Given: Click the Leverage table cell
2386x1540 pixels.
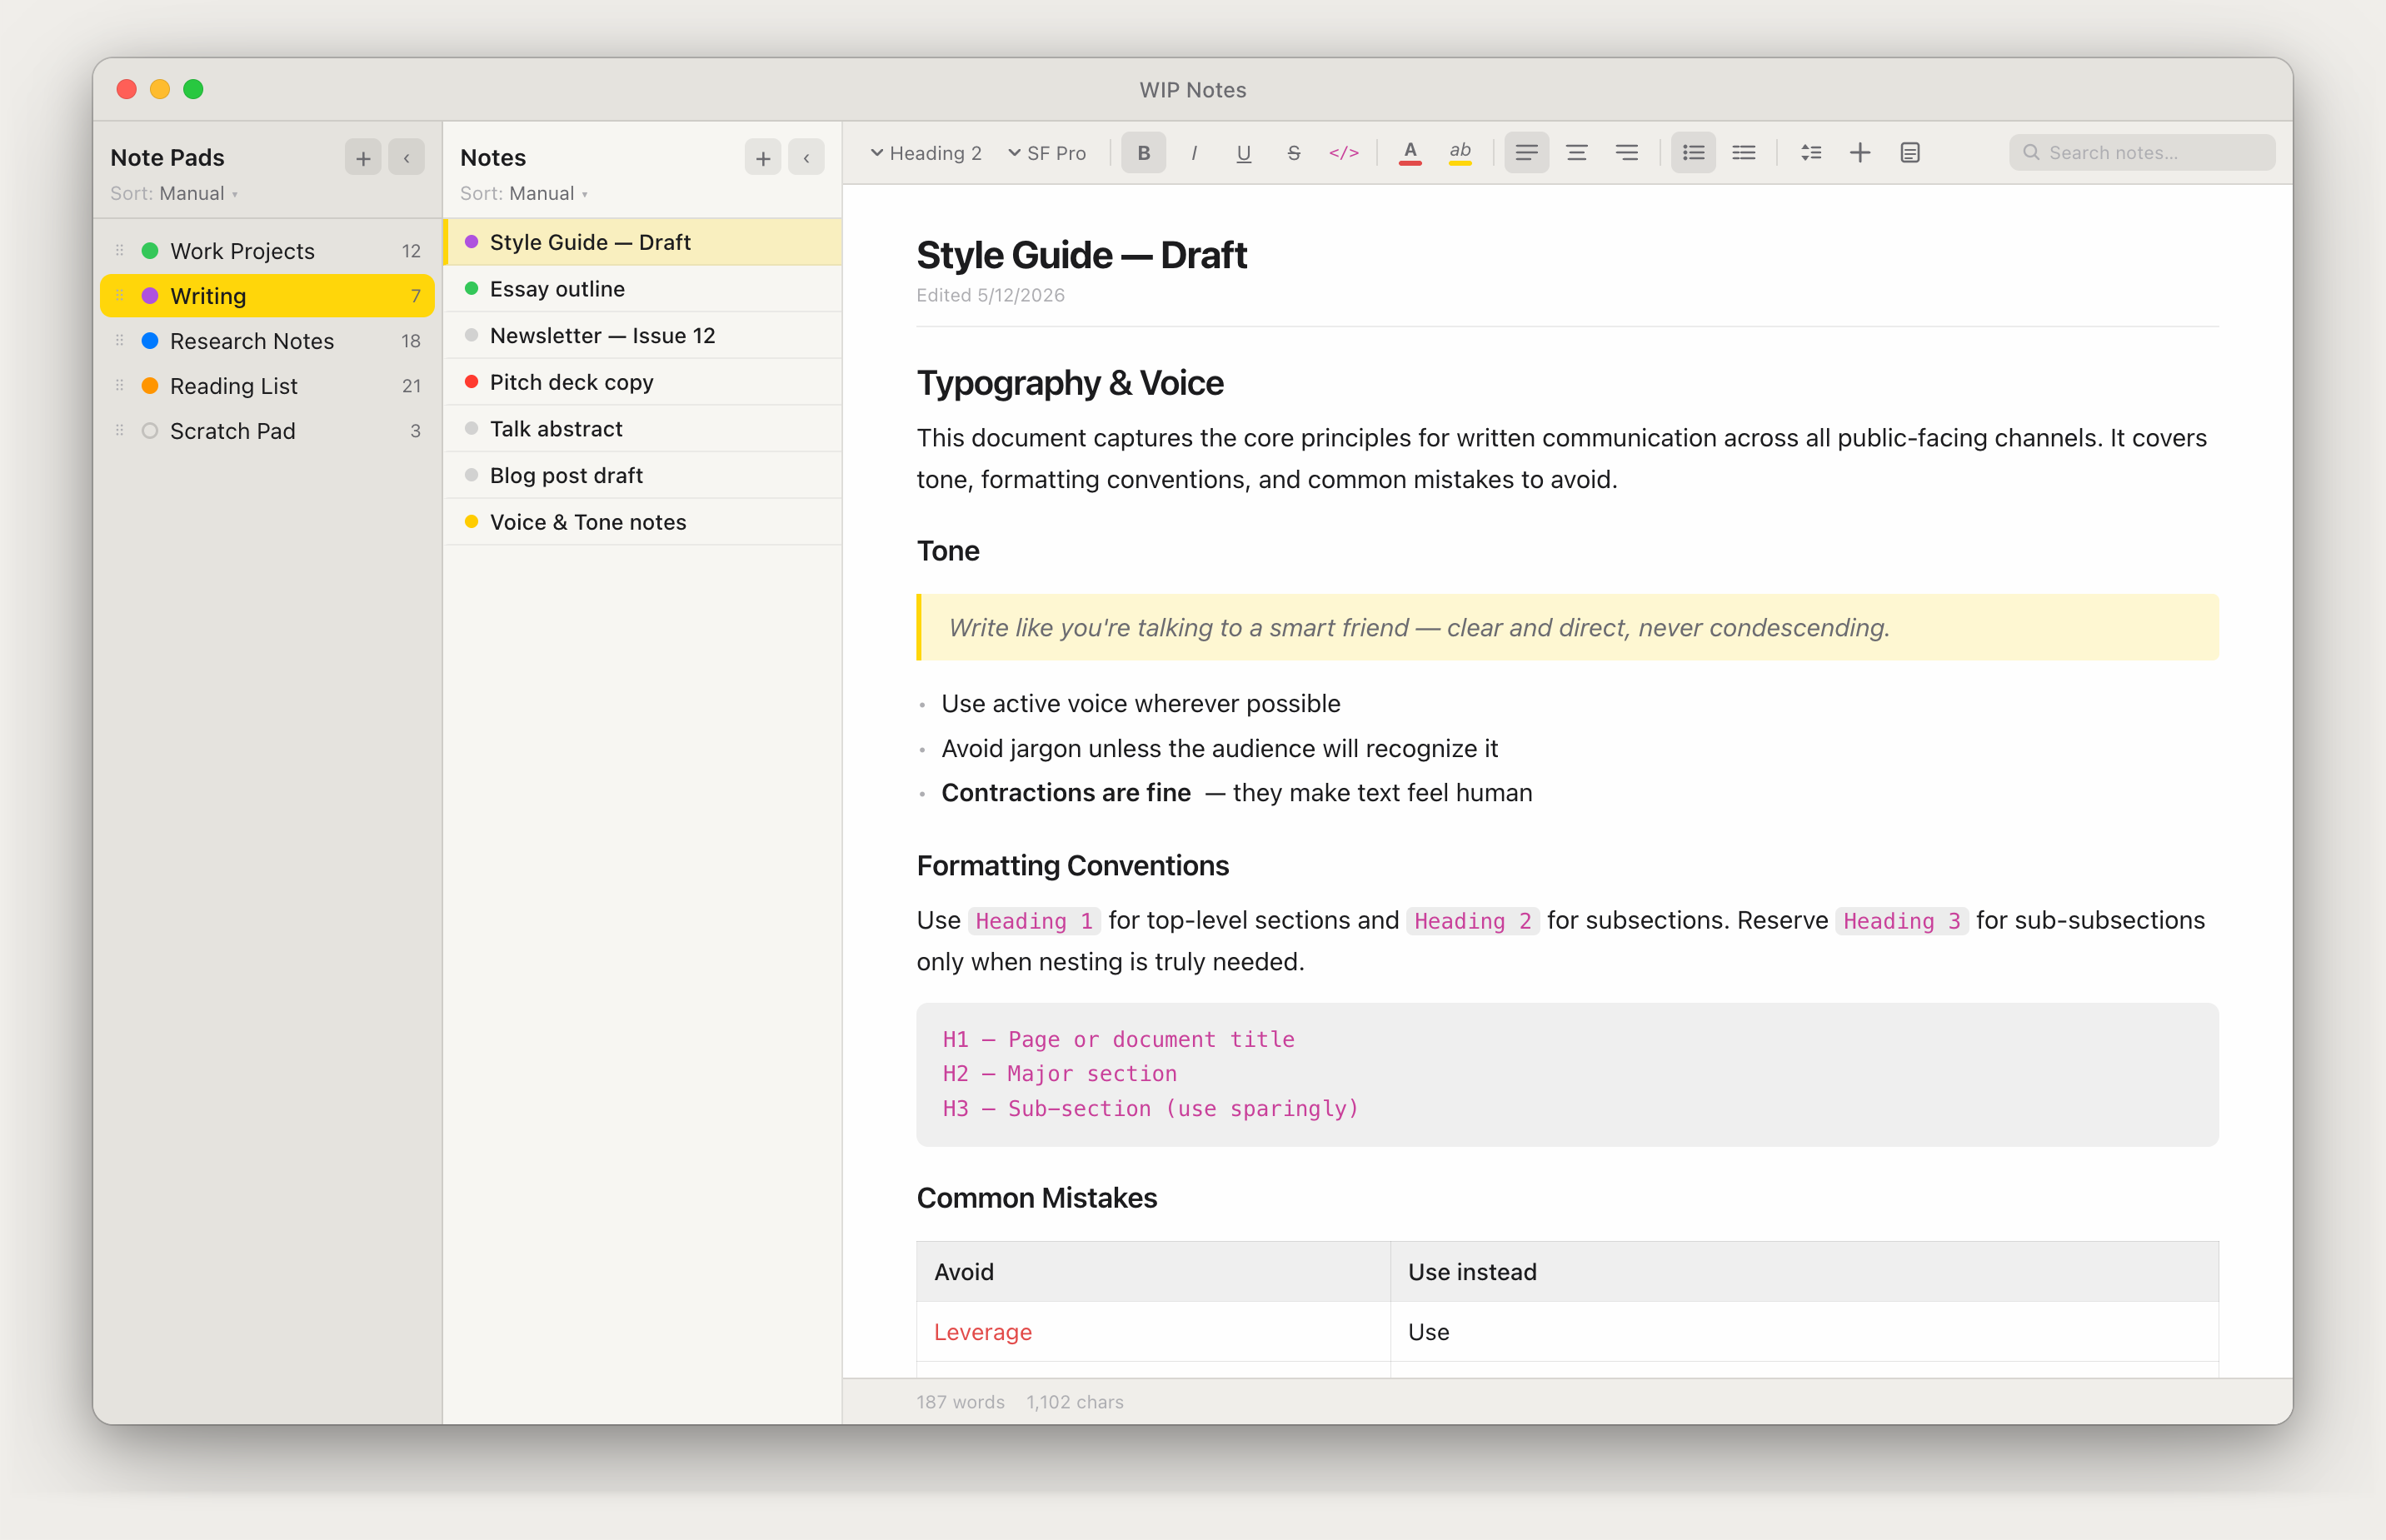Looking at the screenshot, I should [x=1153, y=1331].
